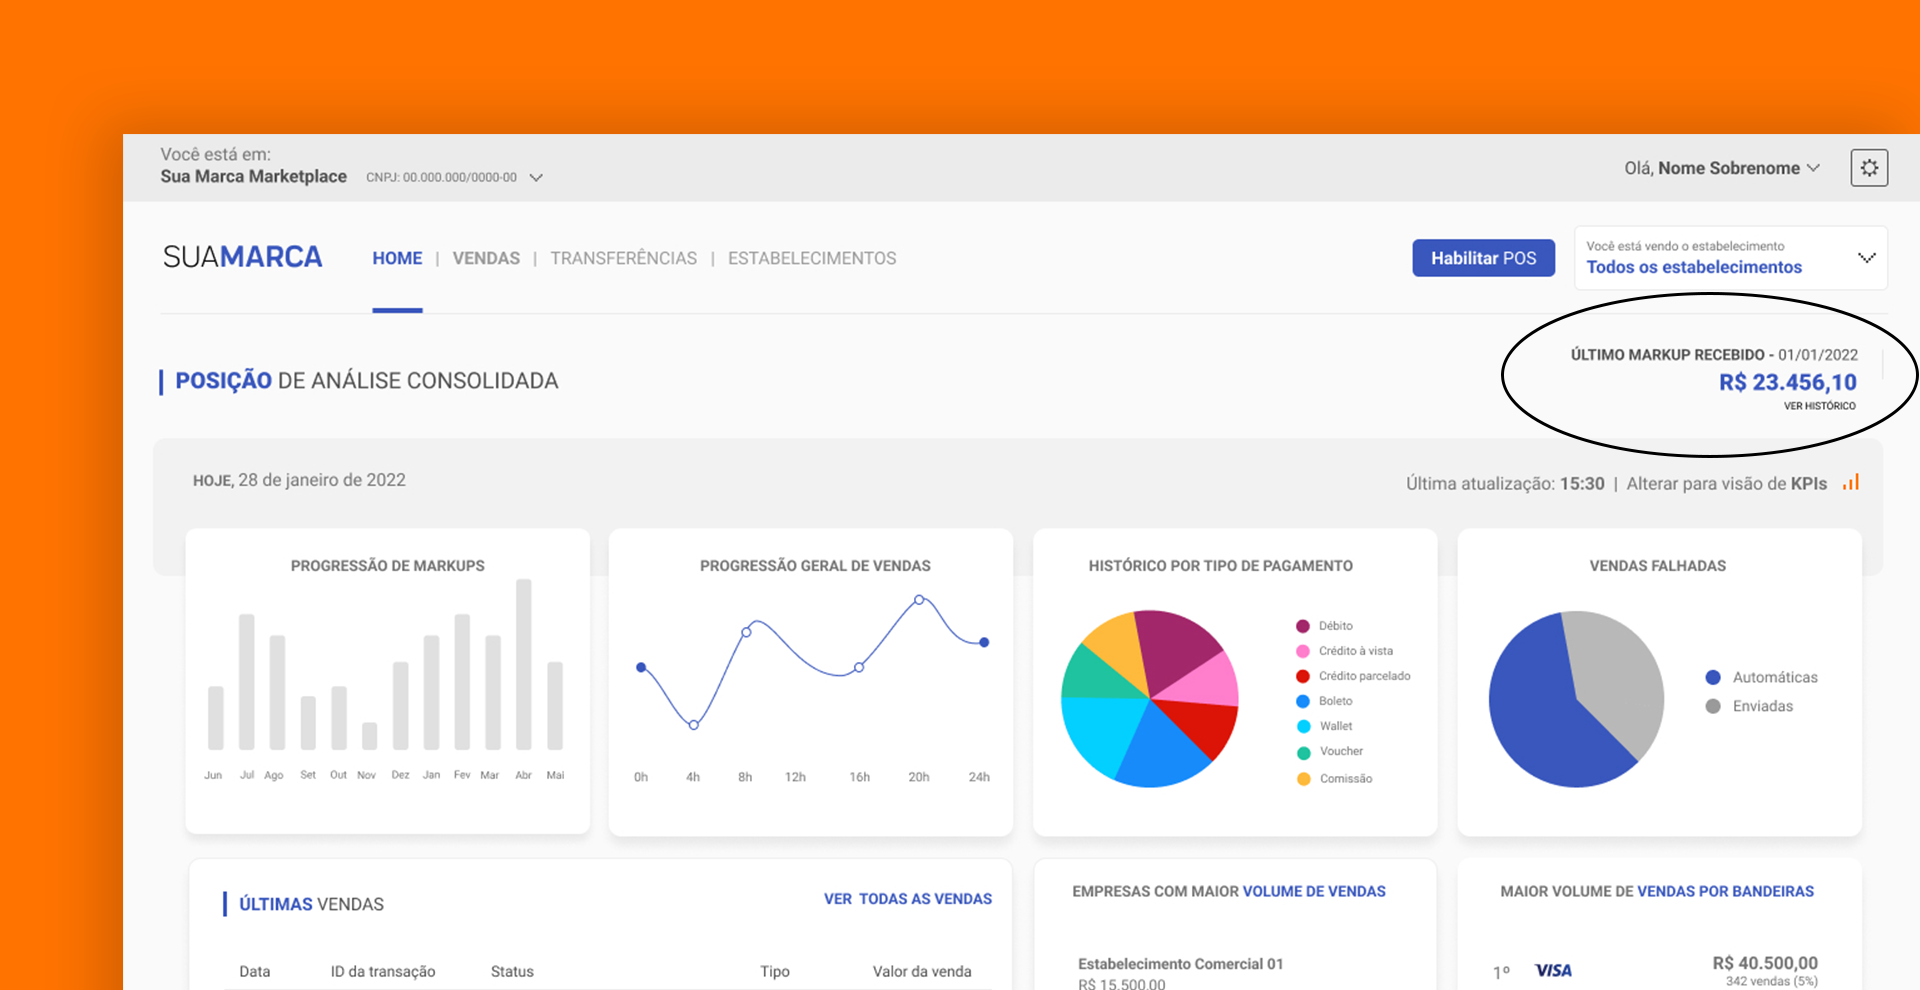Click the 20h data point on sales line

919,600
